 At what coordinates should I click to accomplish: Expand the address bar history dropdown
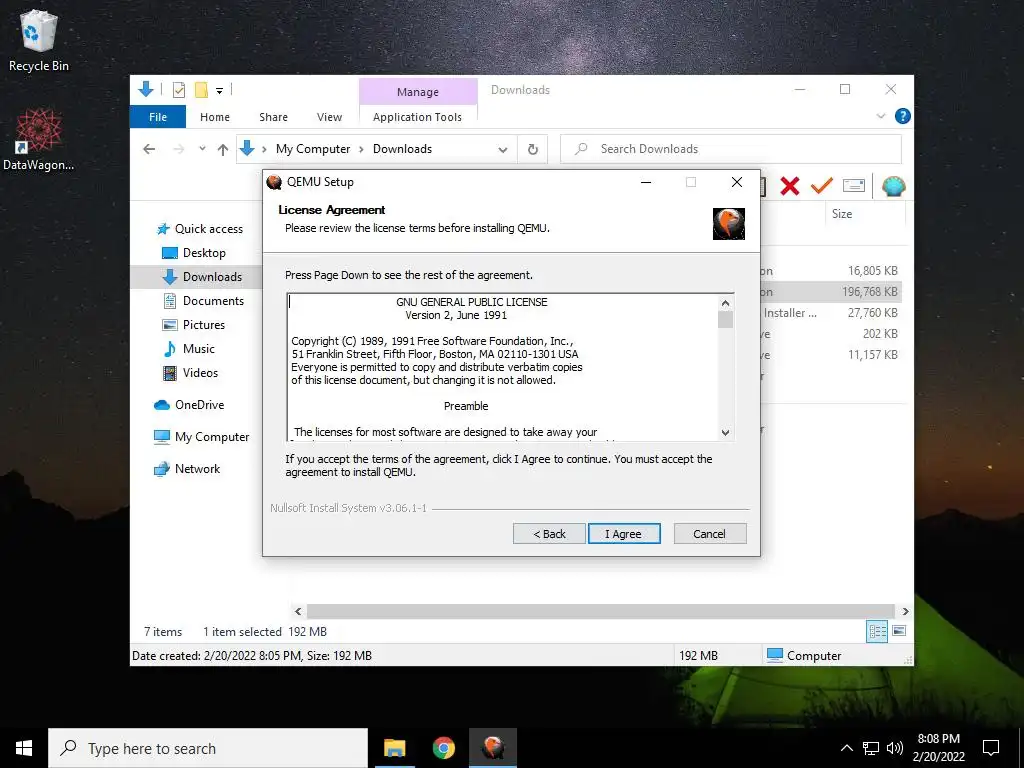pos(503,150)
